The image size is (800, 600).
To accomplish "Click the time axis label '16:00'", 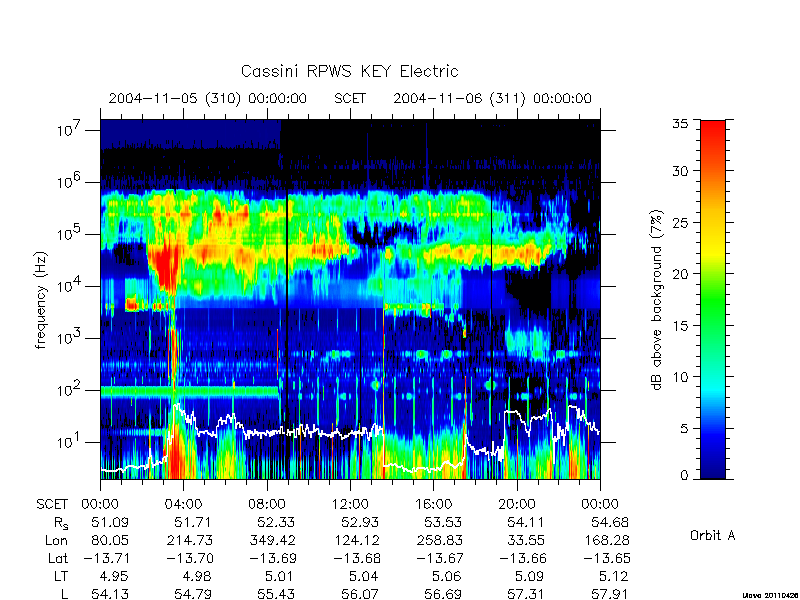I will pyautogui.click(x=433, y=504).
